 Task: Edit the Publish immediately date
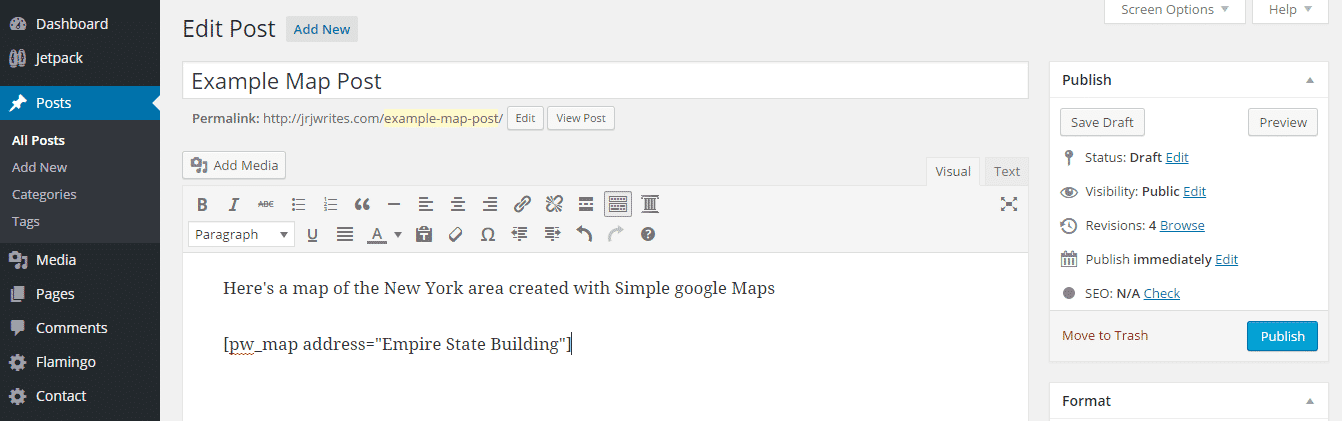(1226, 260)
